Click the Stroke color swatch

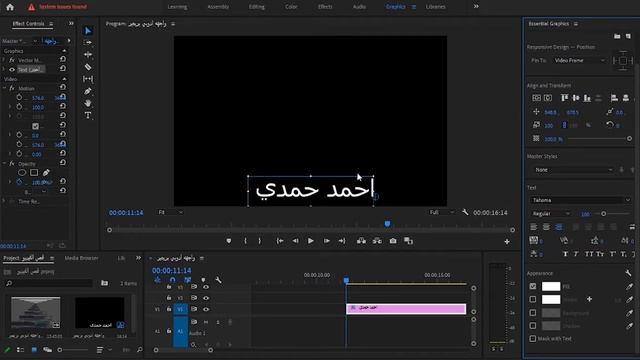tap(551, 300)
